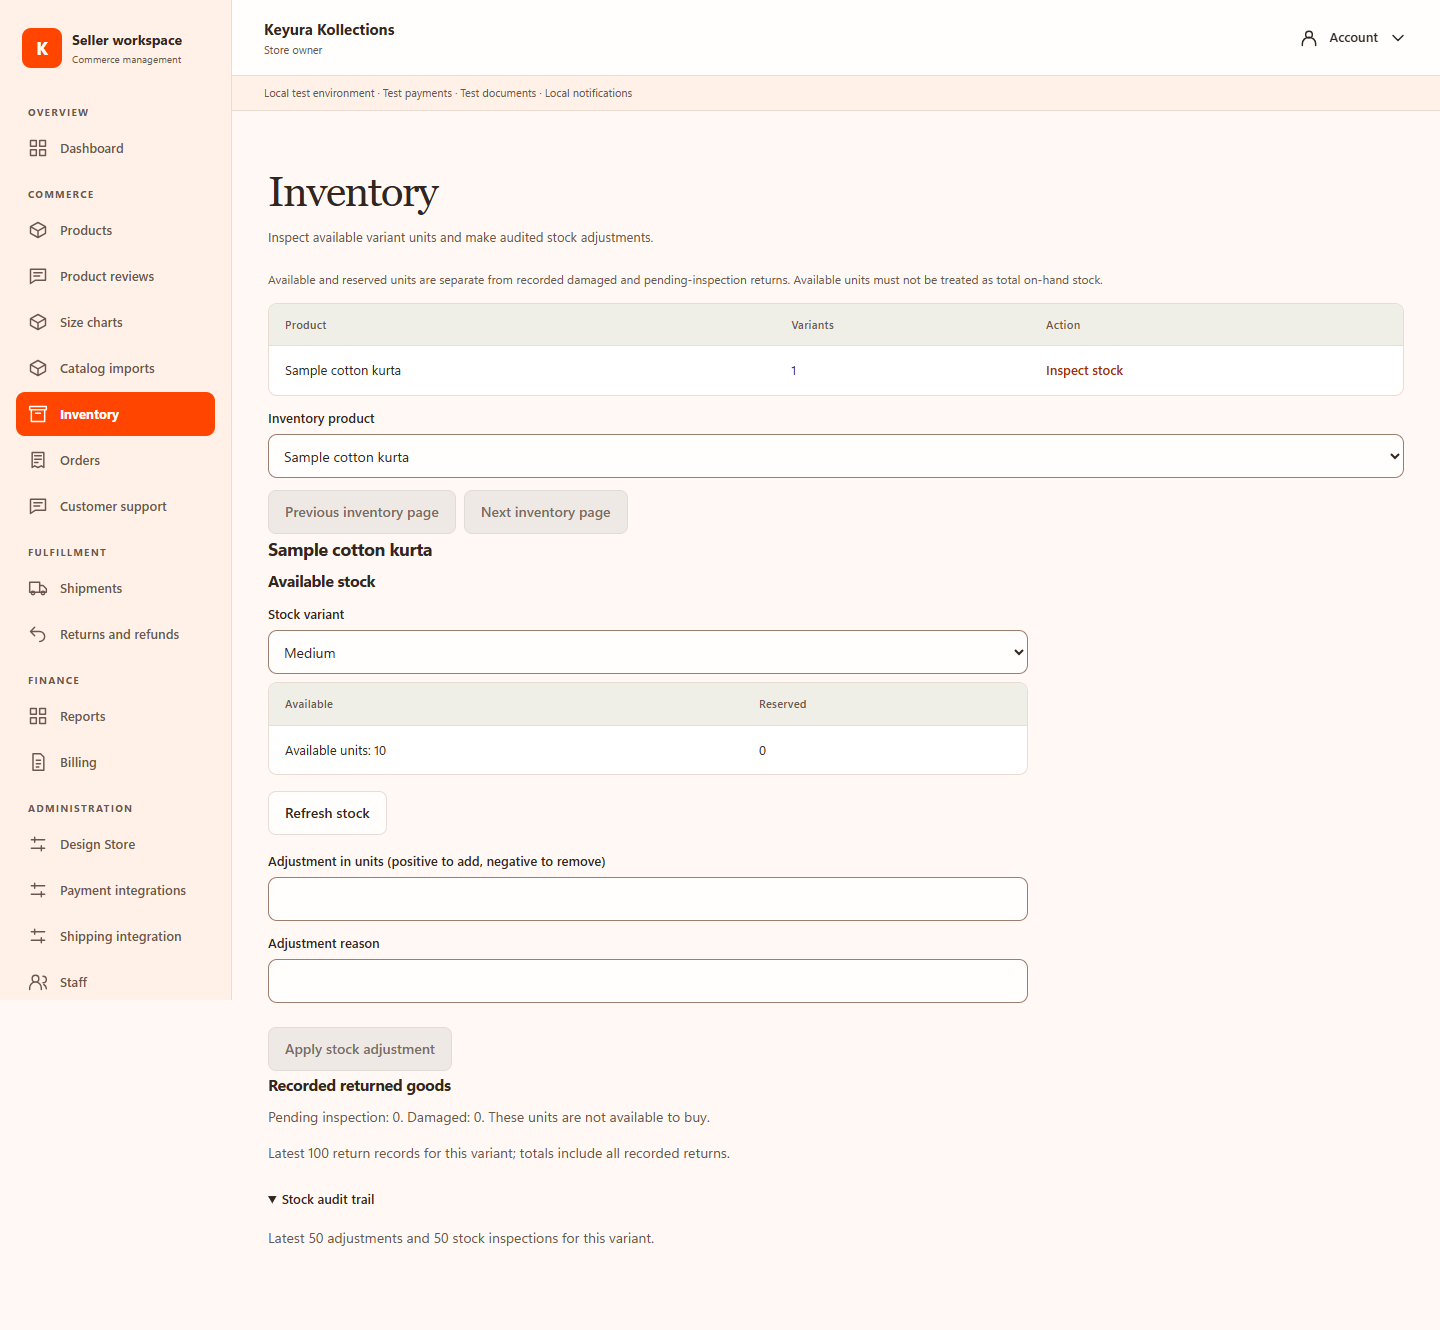Click the orange K store logo
1440x1330 pixels.
pyautogui.click(x=42, y=48)
